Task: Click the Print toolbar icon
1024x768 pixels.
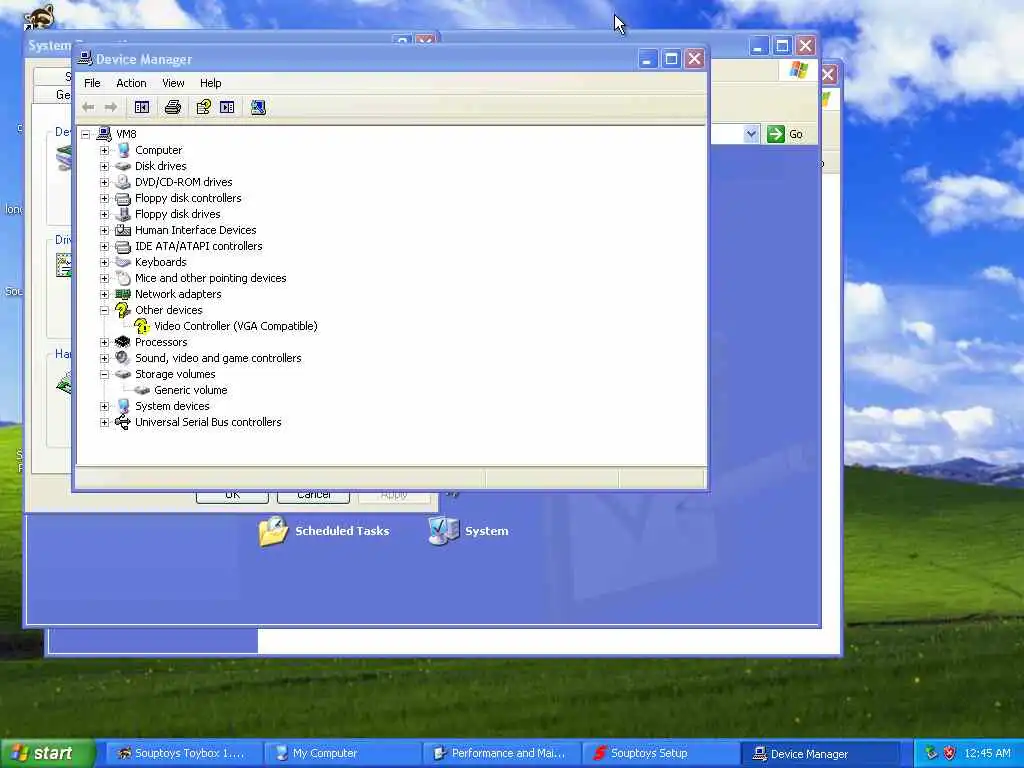Action: 172,107
